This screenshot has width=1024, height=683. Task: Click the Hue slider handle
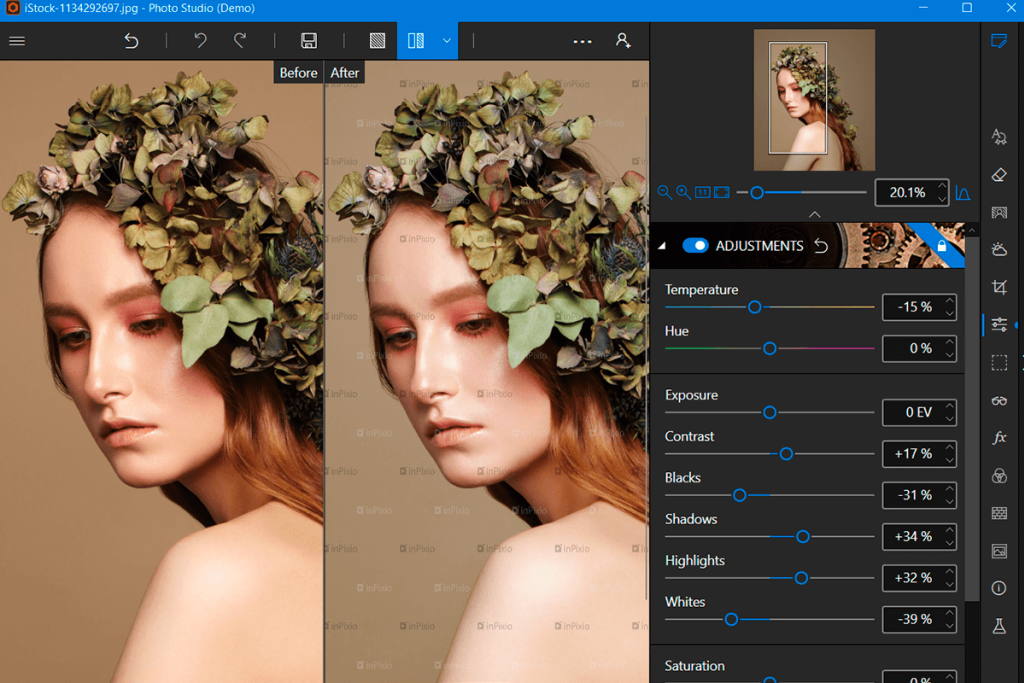(x=769, y=350)
